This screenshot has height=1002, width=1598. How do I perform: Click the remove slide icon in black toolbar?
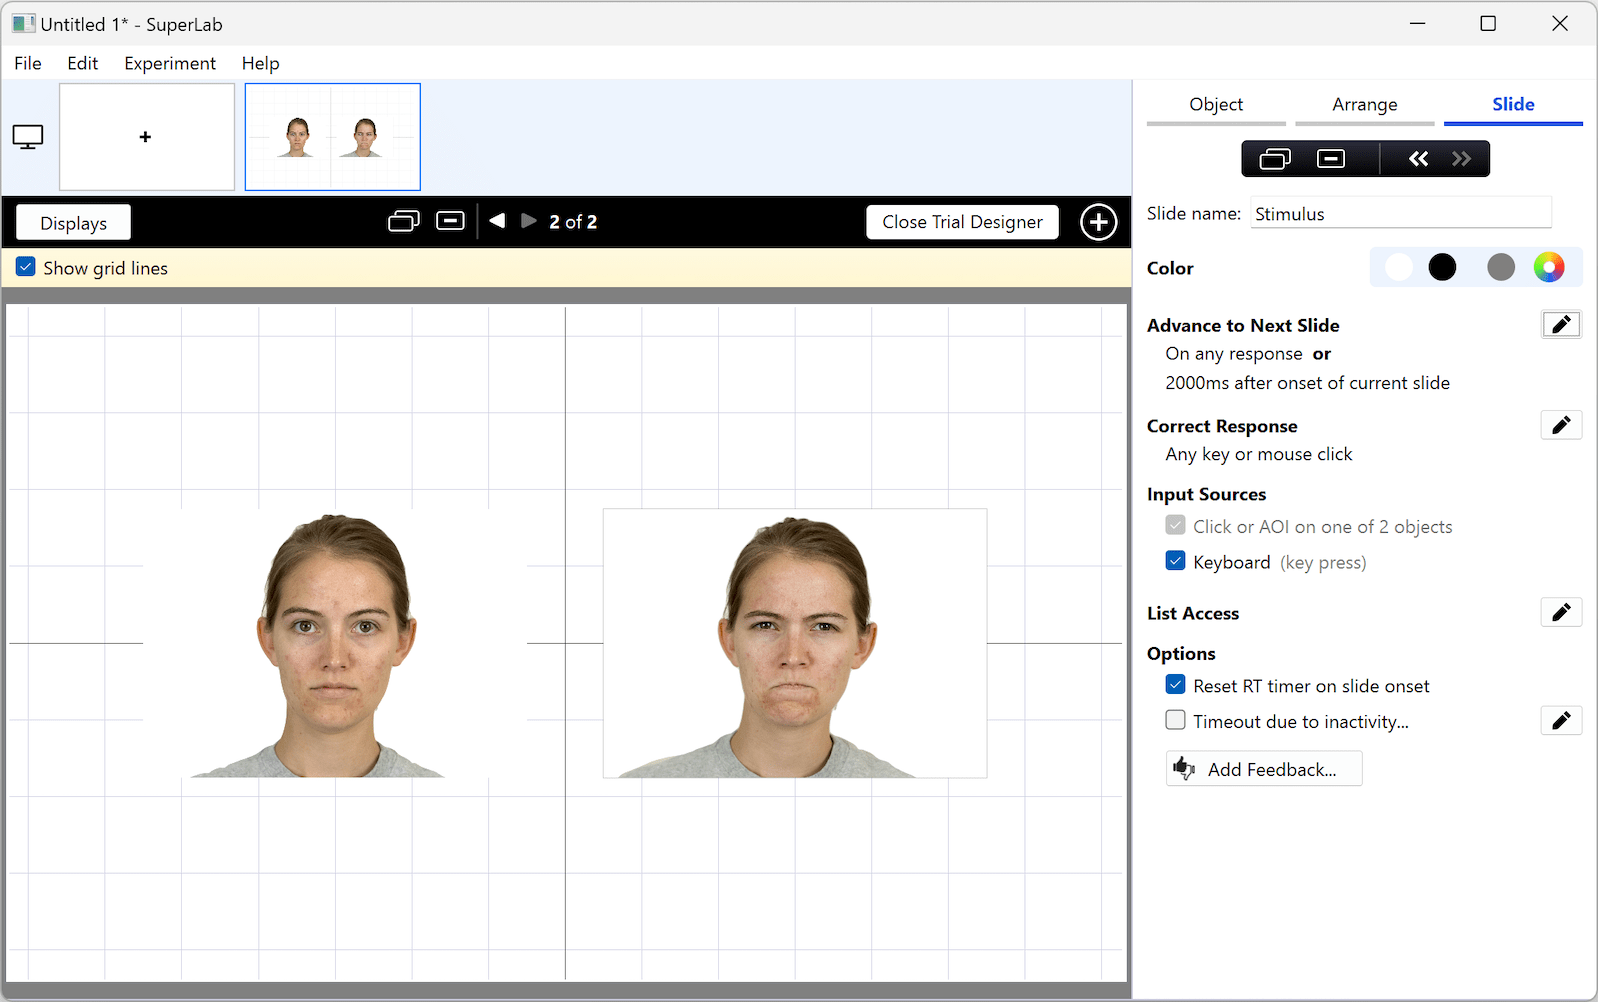coord(450,221)
